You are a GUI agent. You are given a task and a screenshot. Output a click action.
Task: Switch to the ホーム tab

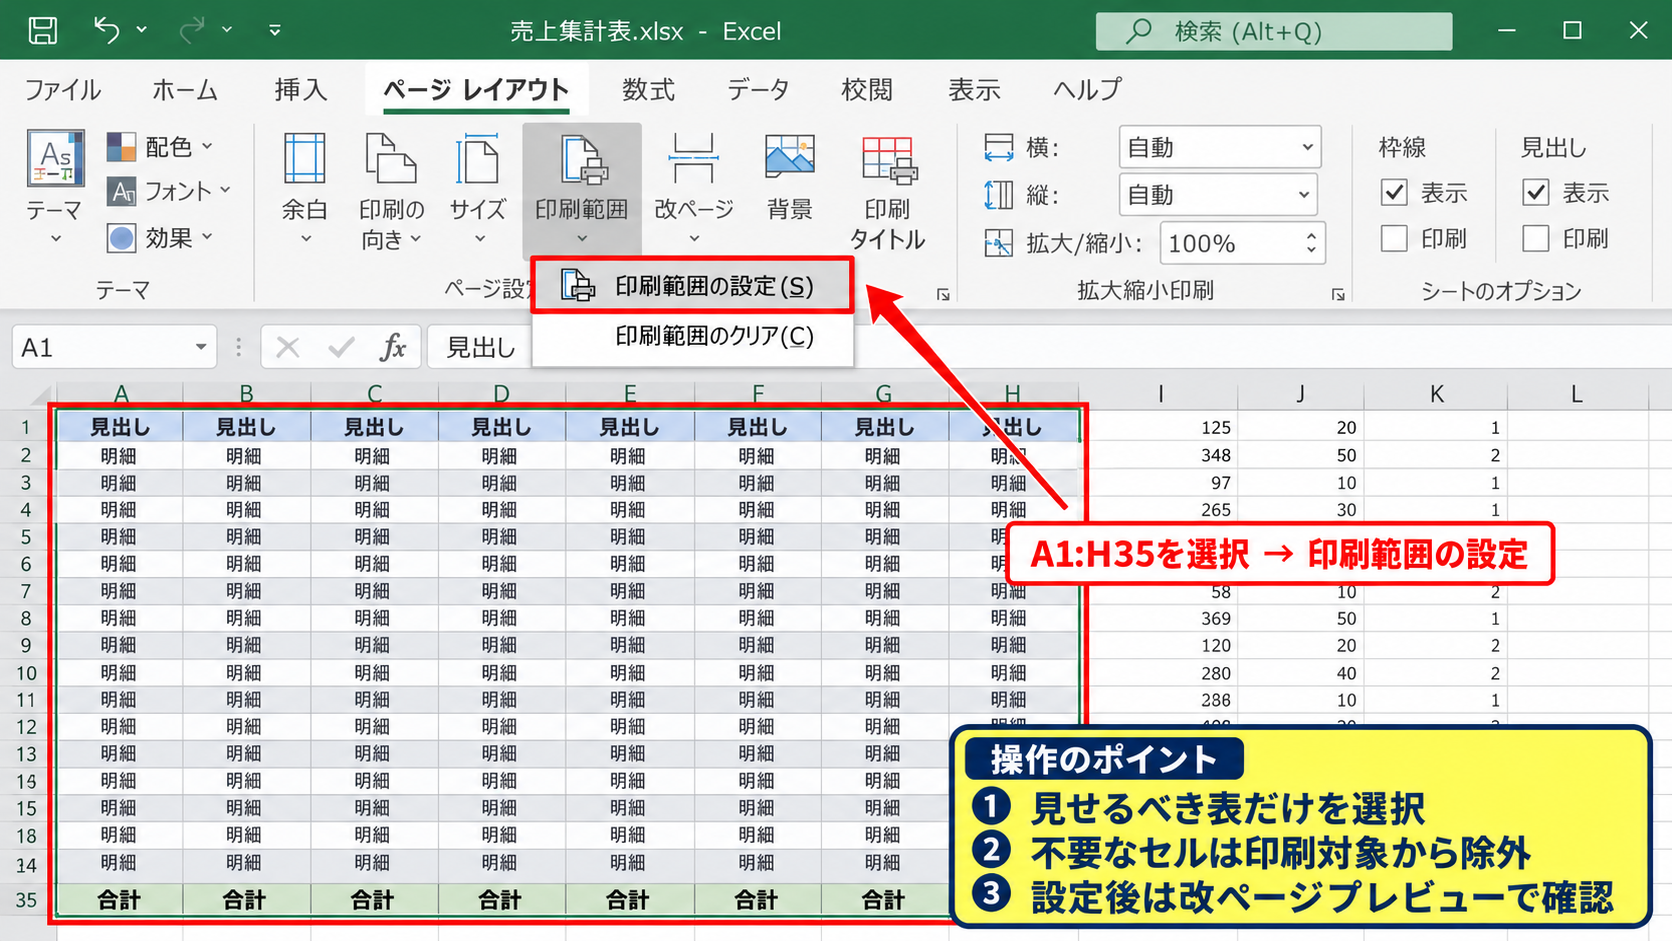[185, 90]
